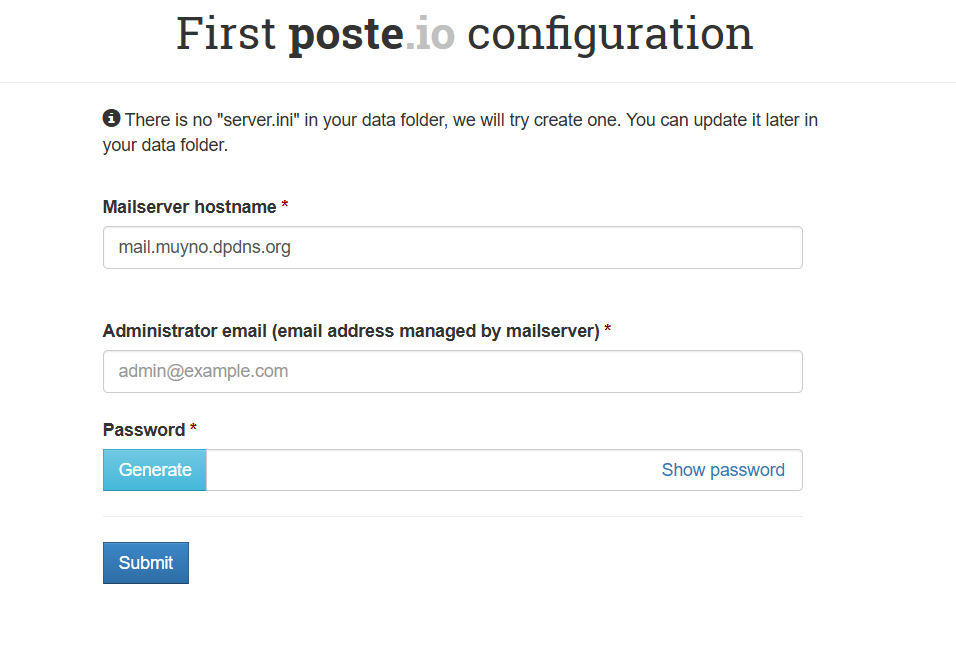Toggle Show password link

click(x=723, y=470)
